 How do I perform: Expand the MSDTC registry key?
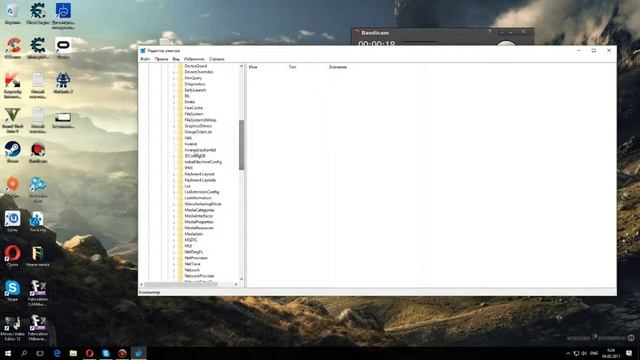174,240
